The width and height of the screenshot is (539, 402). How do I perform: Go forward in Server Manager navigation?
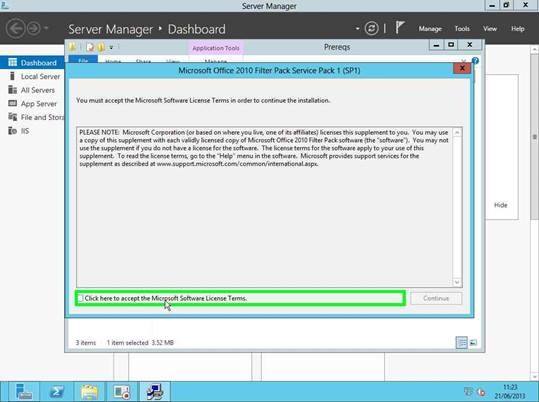coord(34,29)
